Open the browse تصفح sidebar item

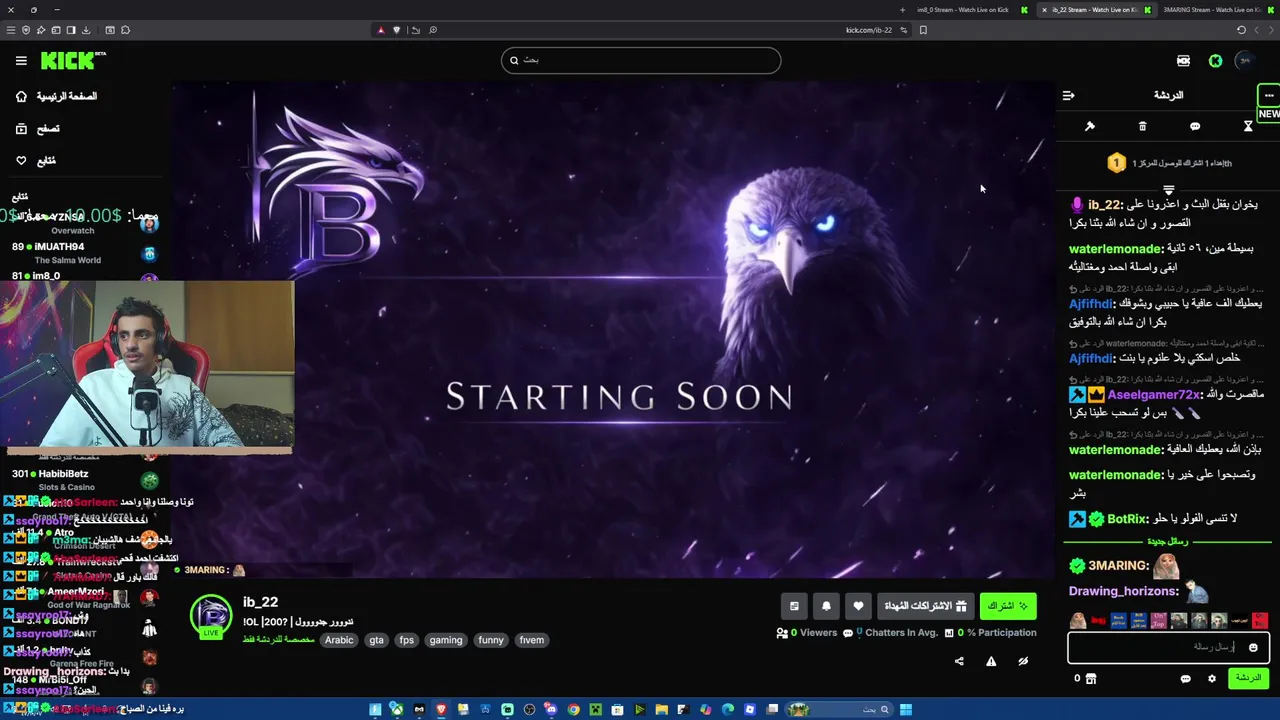[38, 129]
